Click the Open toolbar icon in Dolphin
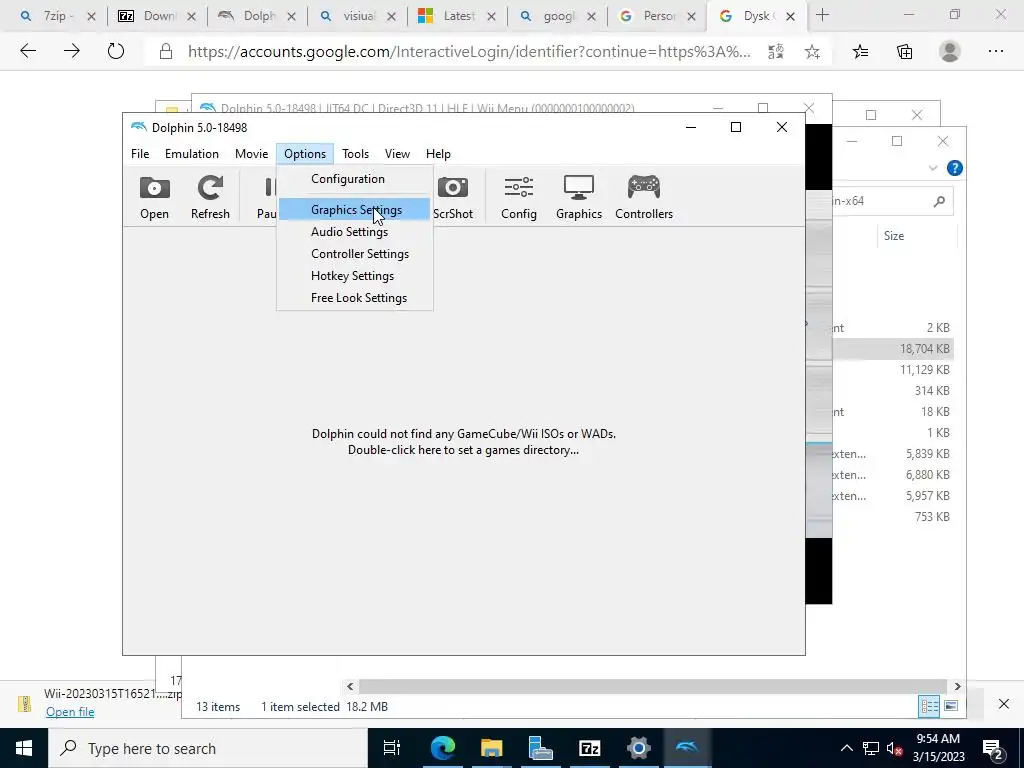This screenshot has width=1024, height=768. (x=154, y=197)
